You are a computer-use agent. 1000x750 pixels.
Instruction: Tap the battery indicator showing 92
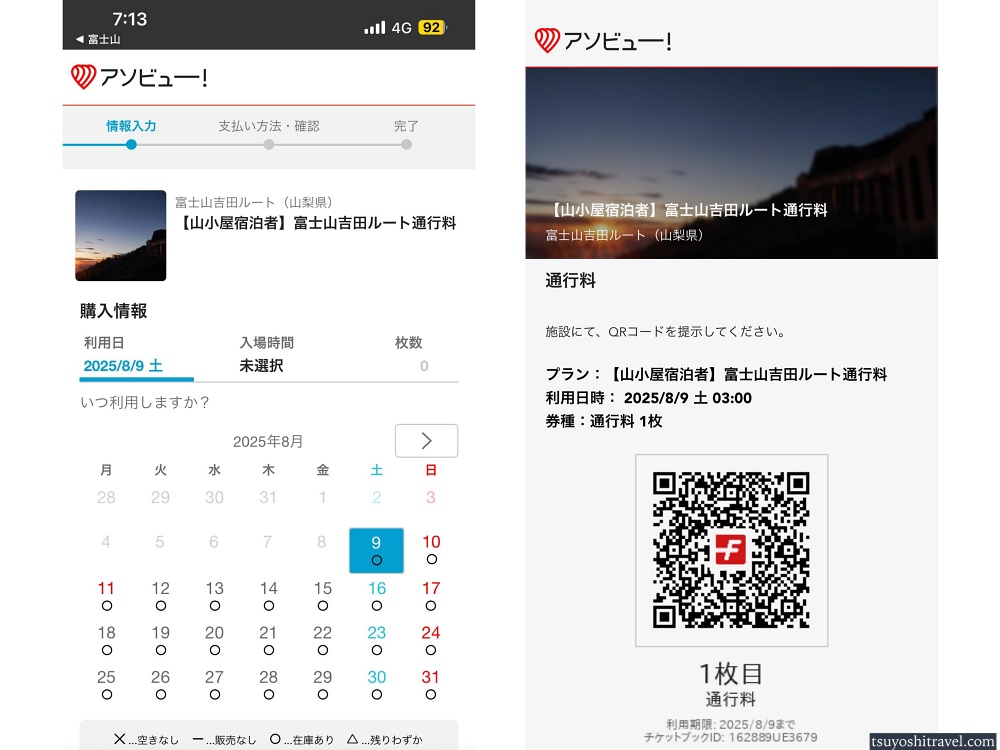(432, 27)
